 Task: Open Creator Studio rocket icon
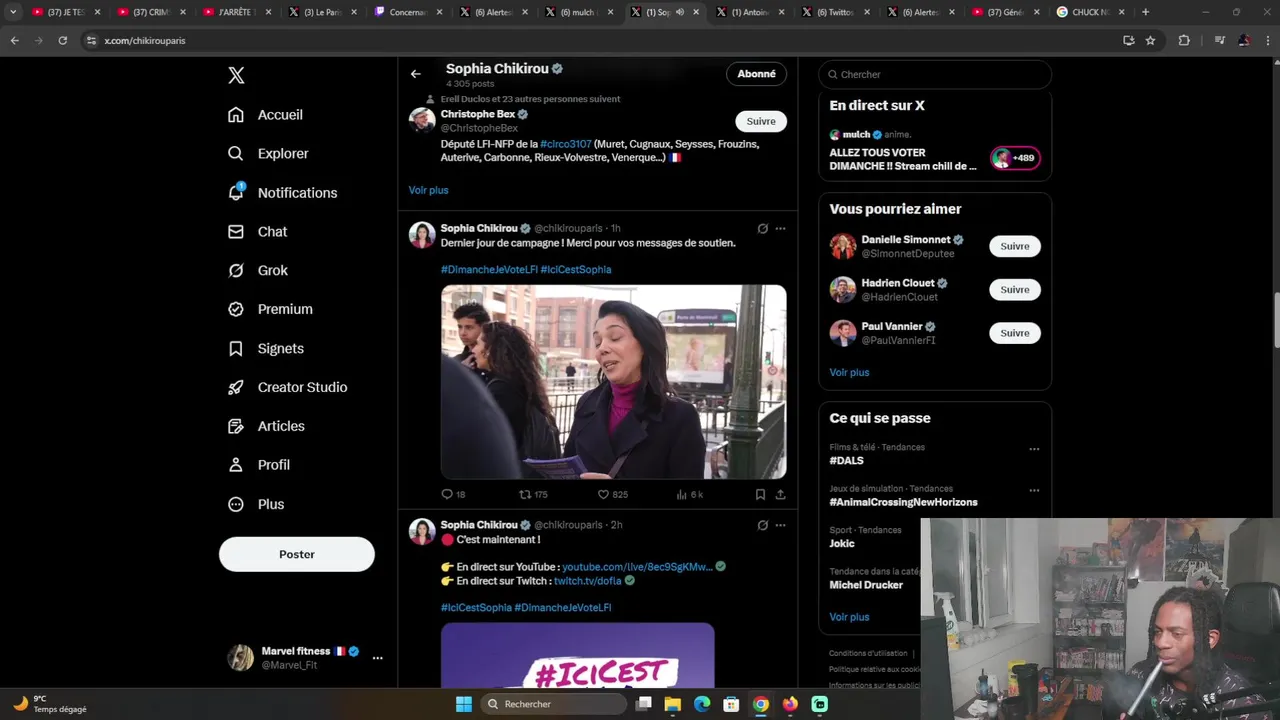(236, 387)
